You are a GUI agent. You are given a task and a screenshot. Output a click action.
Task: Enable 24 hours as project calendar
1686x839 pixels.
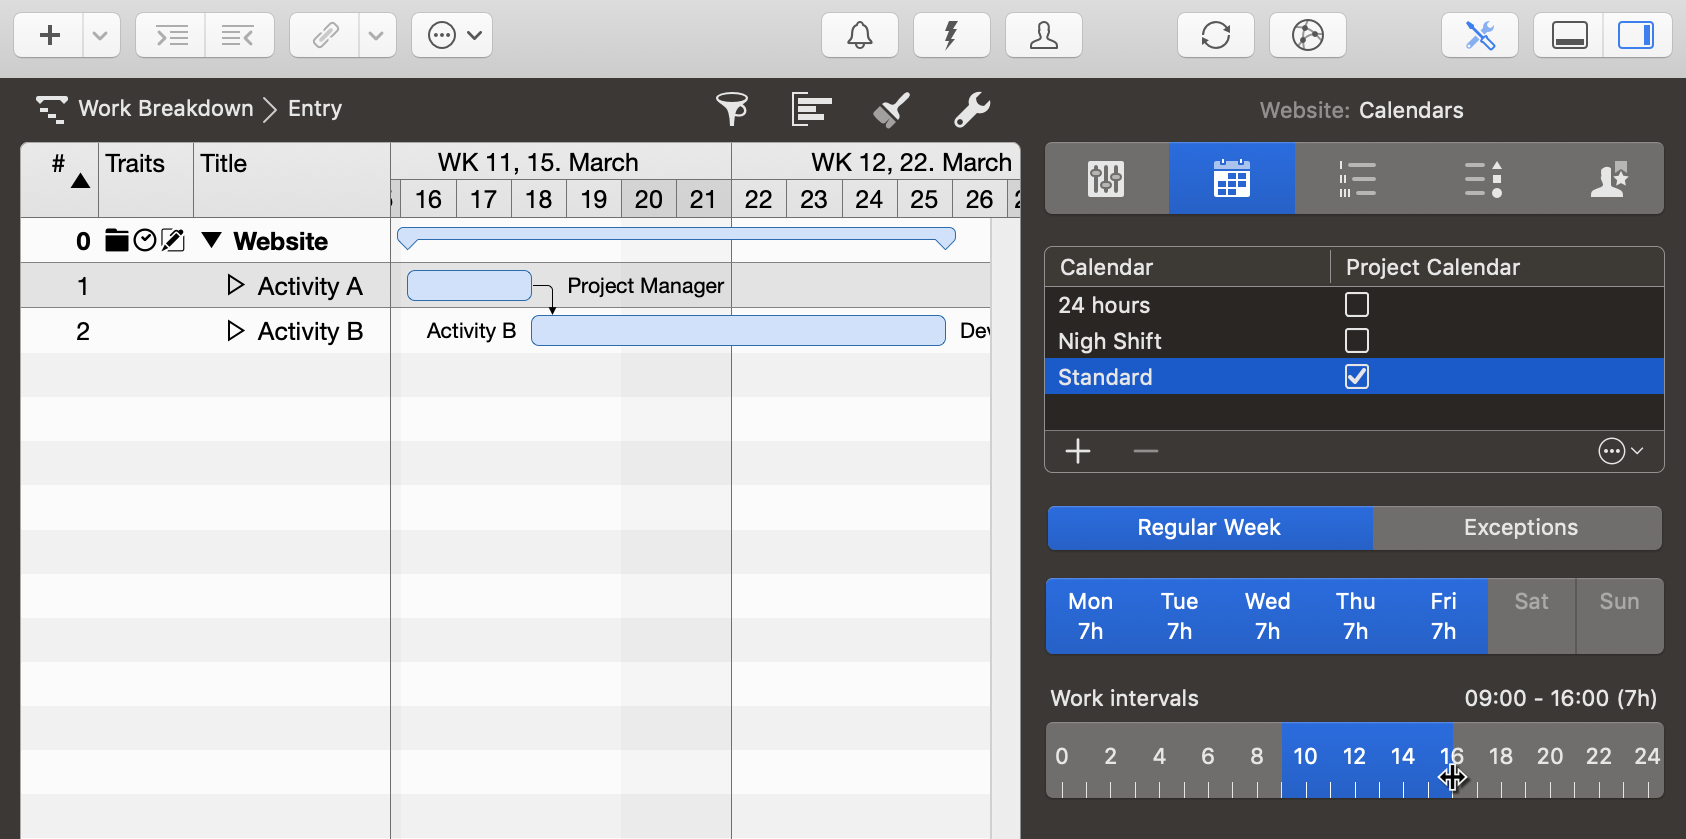(1356, 305)
